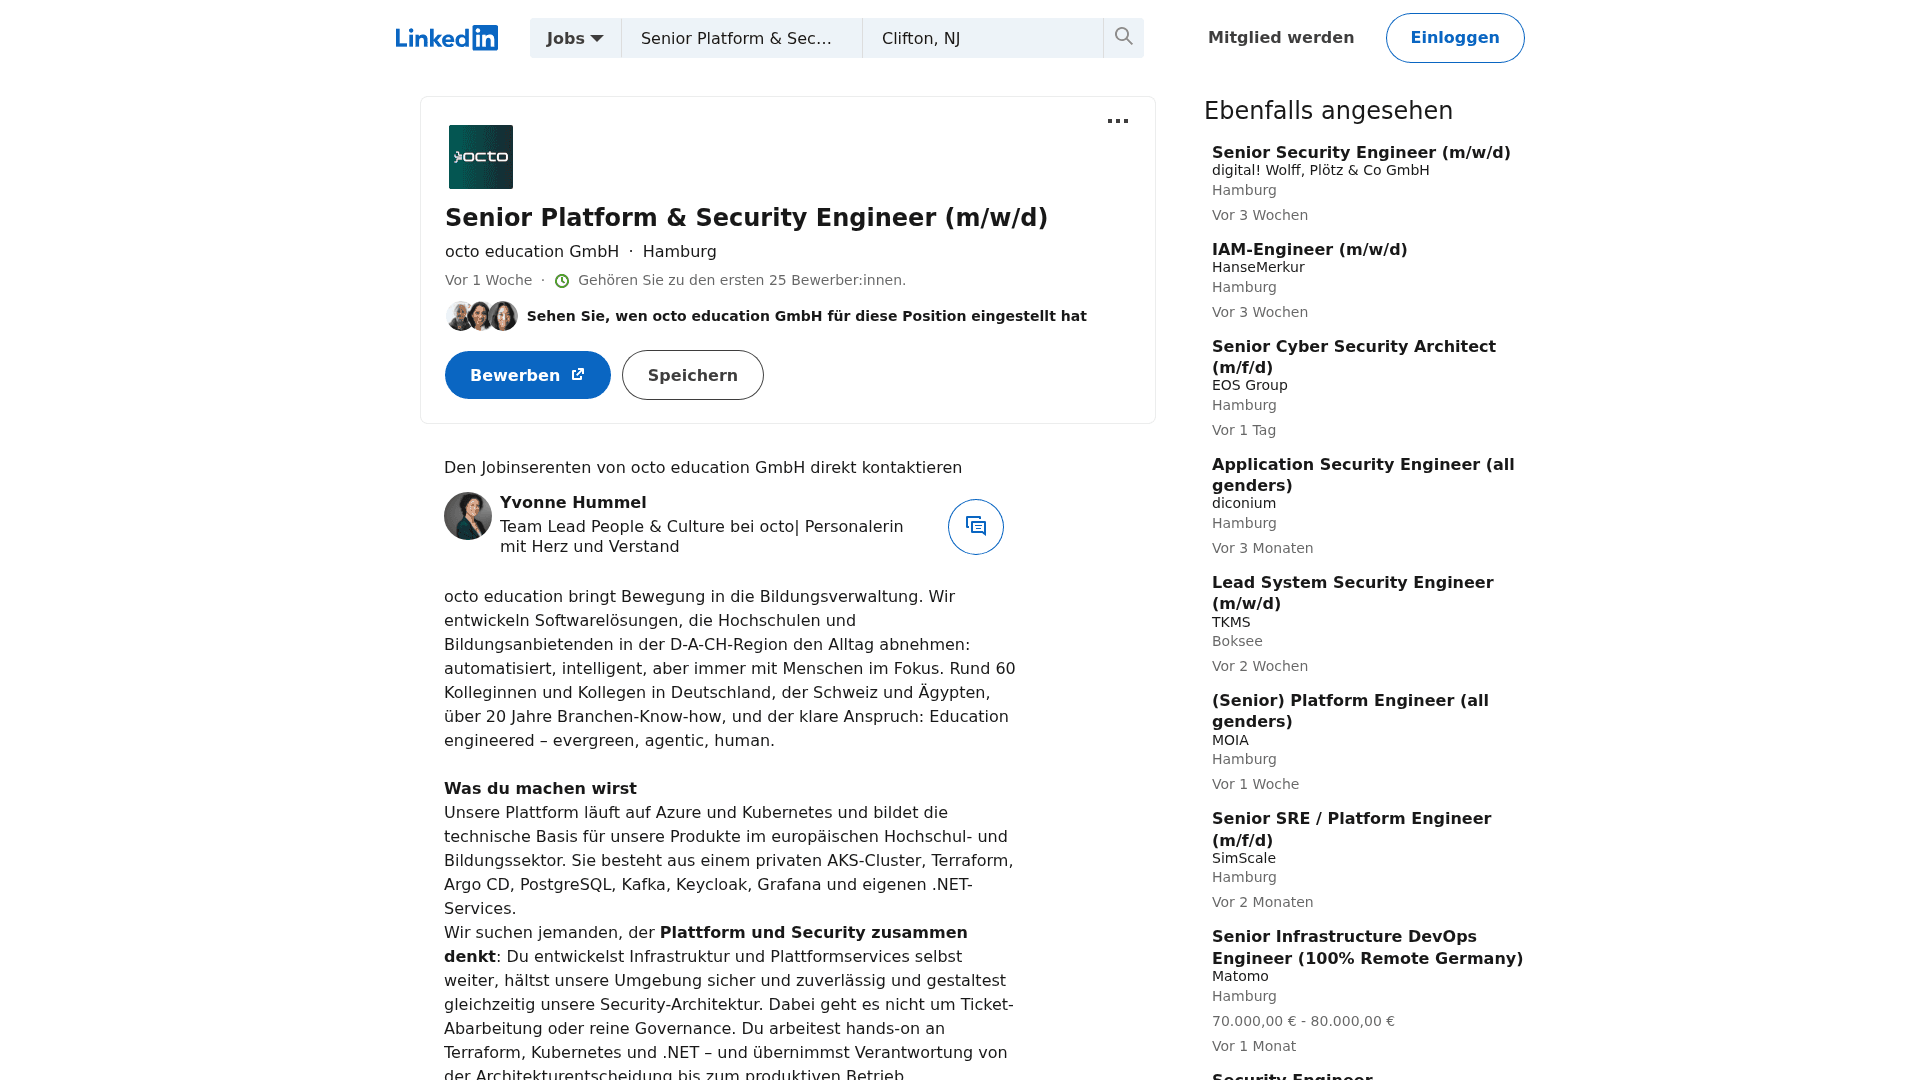Click '70.000,00 € - 80.000,00 €' salary text
1920x1080 pixels.
tap(1303, 1021)
